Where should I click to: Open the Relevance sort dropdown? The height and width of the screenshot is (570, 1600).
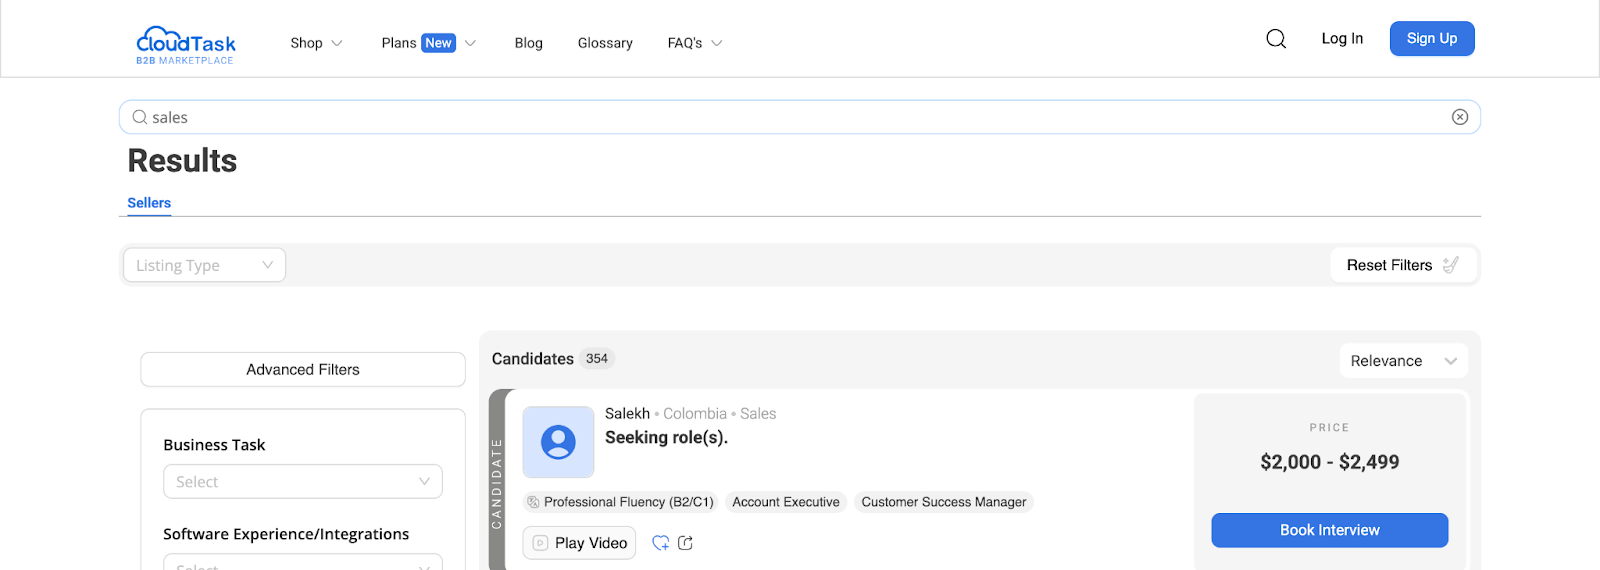point(1403,361)
